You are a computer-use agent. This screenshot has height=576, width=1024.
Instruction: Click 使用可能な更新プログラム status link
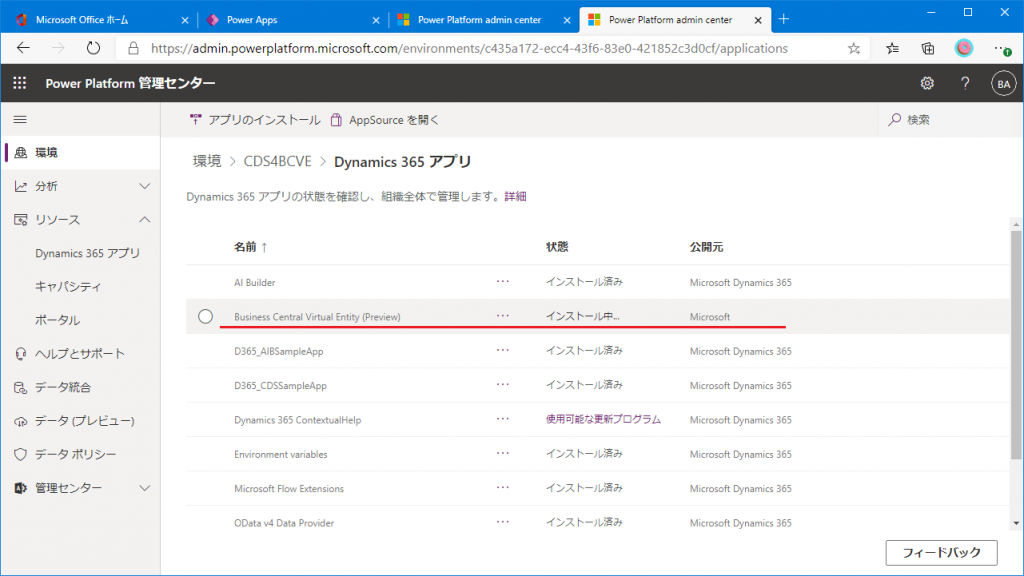pyautogui.click(x=603, y=419)
